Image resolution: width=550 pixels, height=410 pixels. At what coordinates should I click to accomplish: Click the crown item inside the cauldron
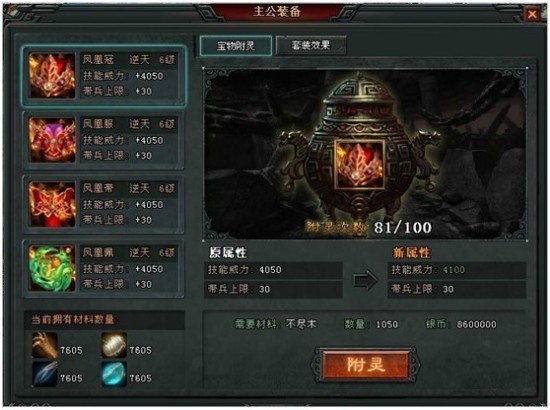[359, 164]
